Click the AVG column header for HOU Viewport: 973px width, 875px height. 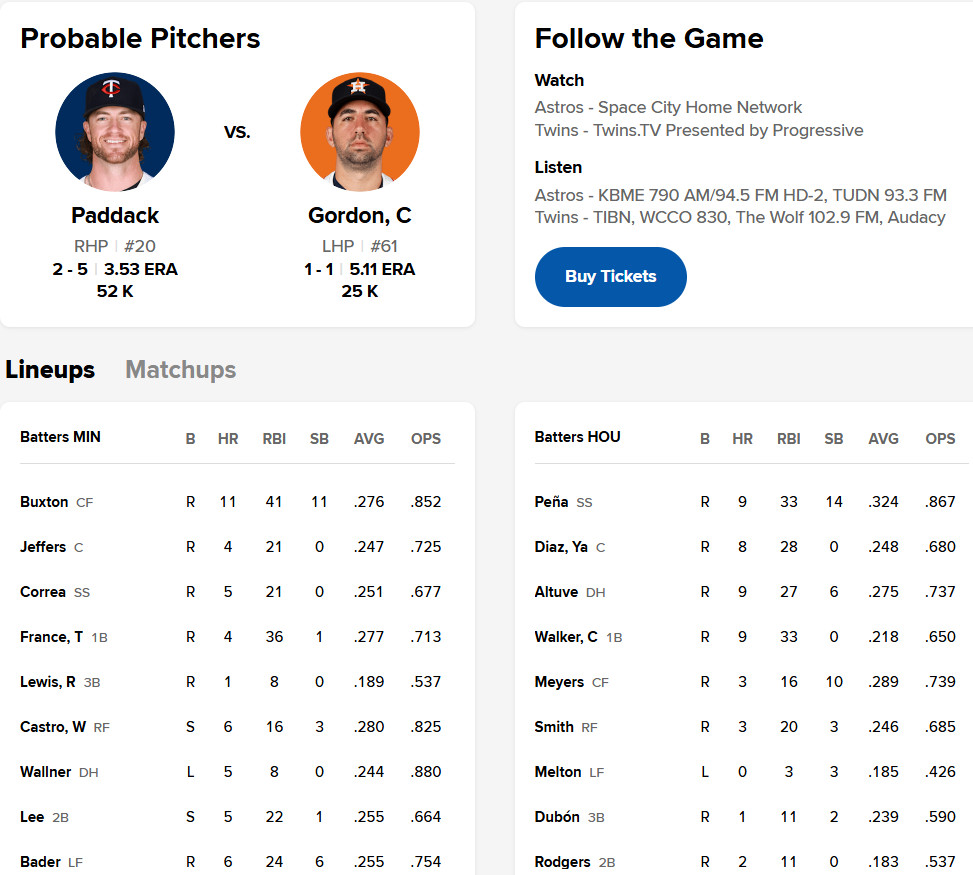[x=883, y=439]
